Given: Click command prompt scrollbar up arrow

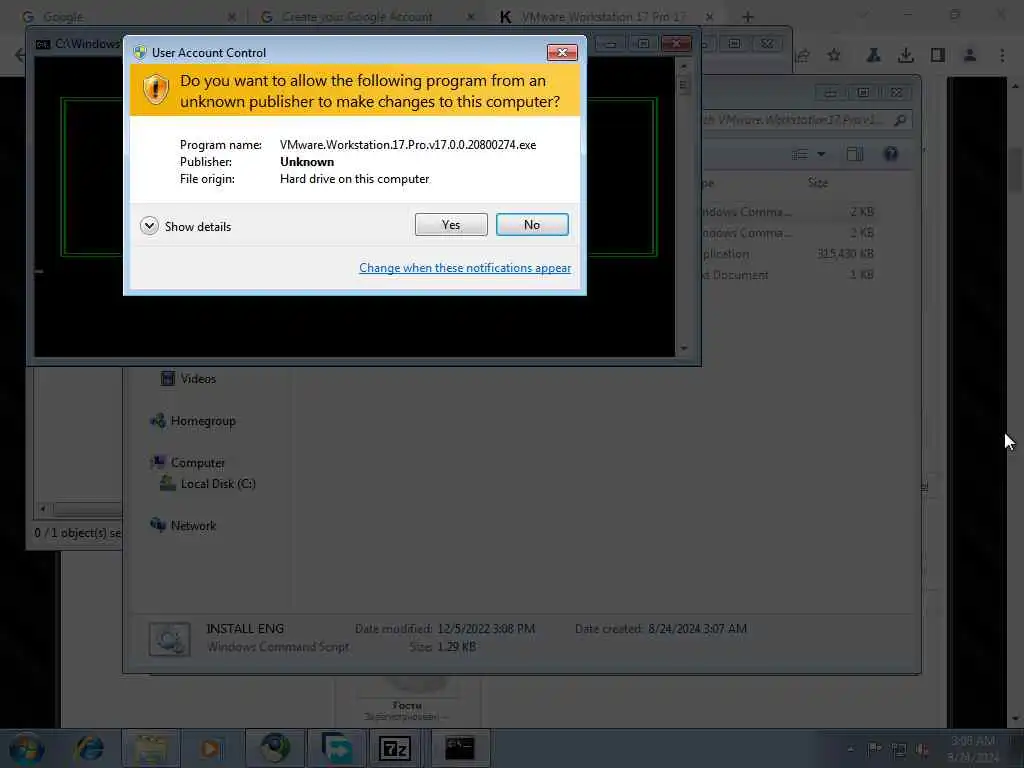Looking at the screenshot, I should [684, 66].
